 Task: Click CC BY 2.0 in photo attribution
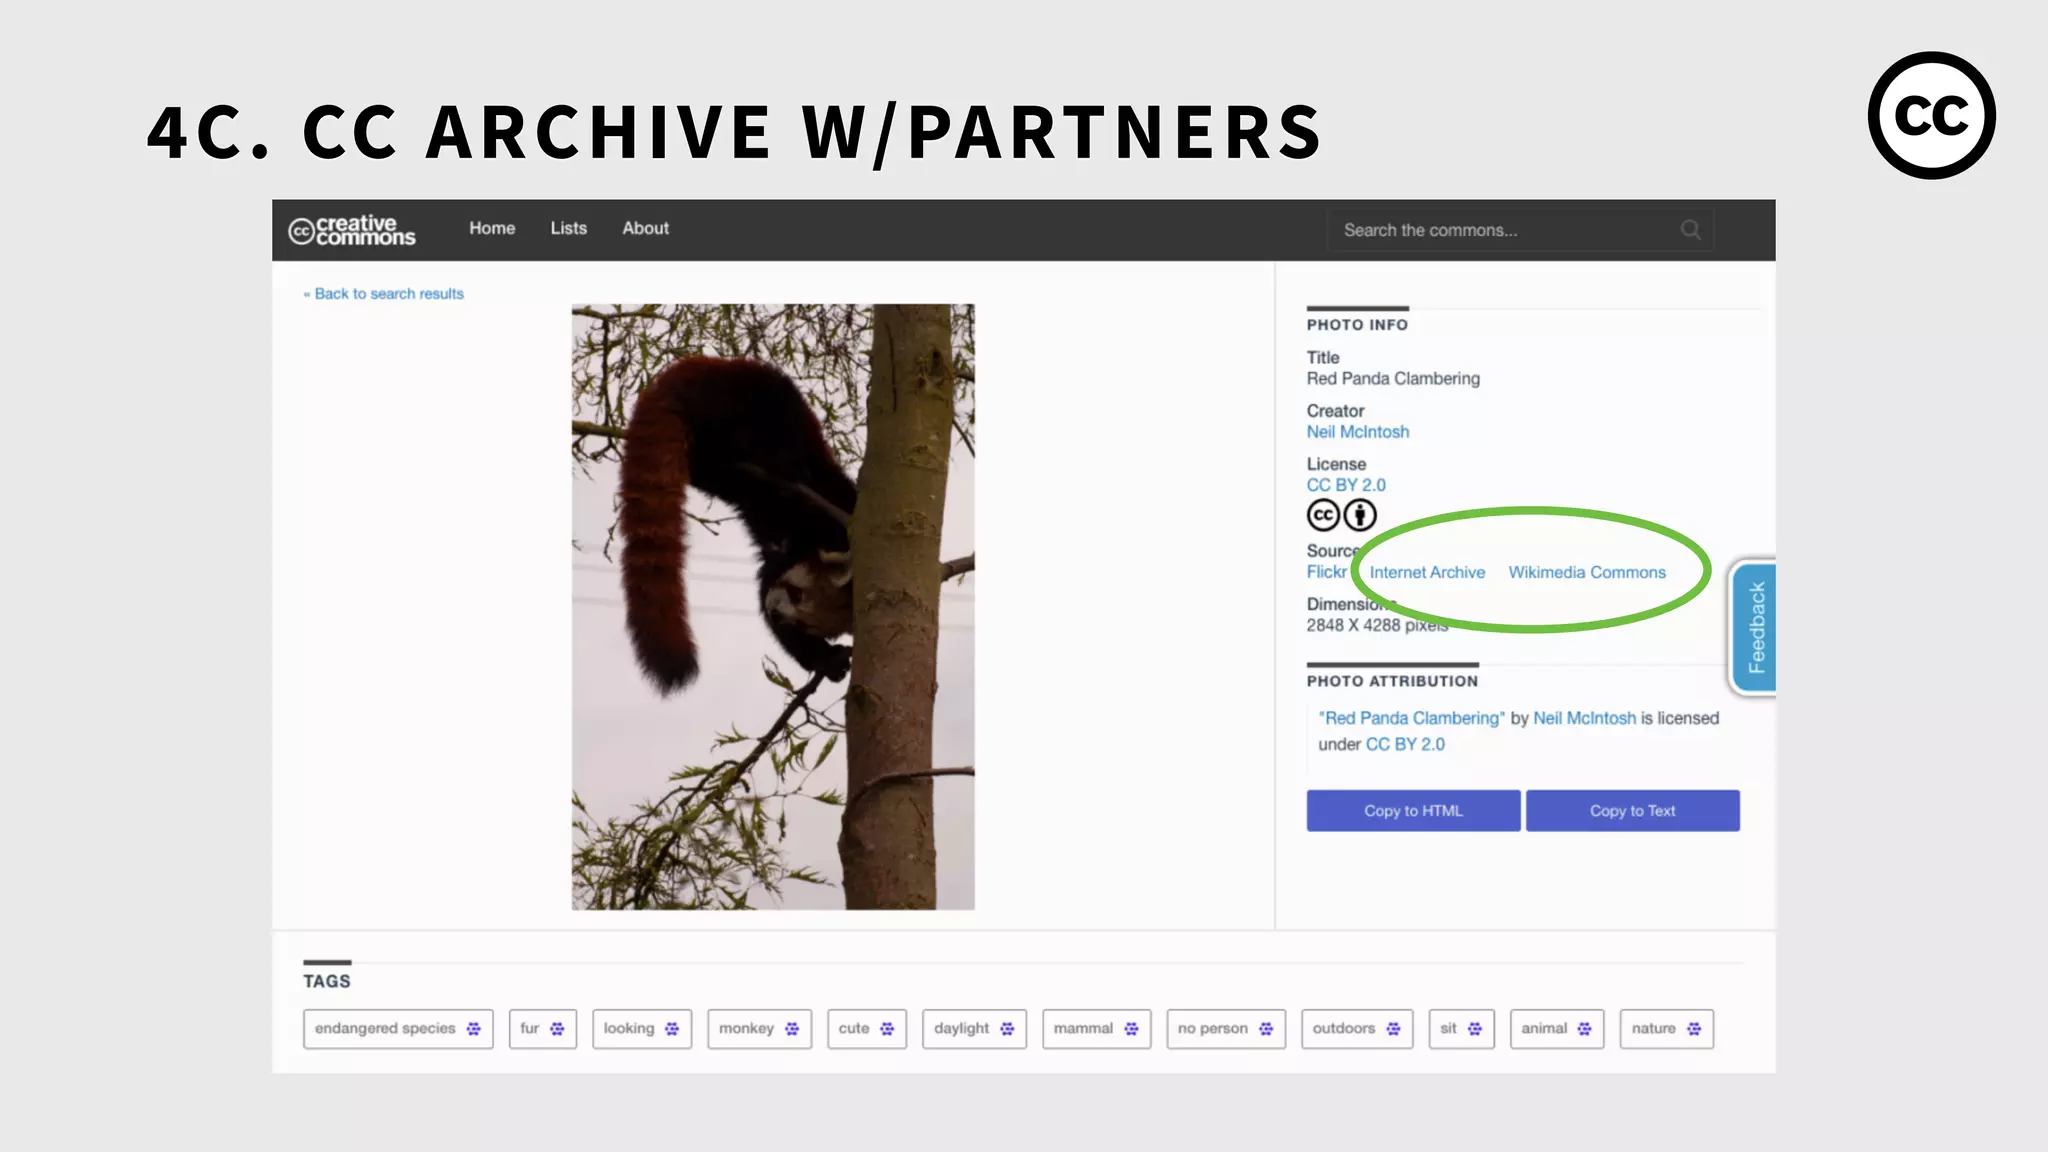coord(1405,745)
